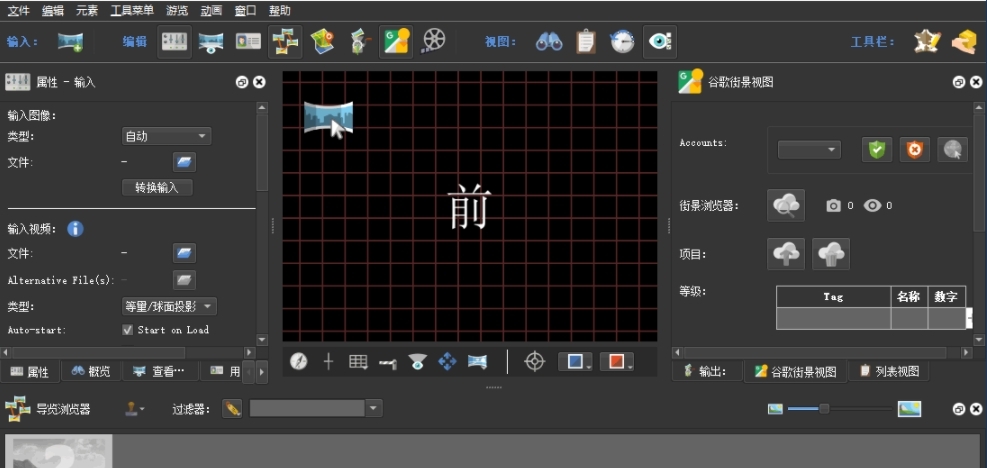Open blue square color dropdown
This screenshot has height=468, width=987.
(x=575, y=362)
